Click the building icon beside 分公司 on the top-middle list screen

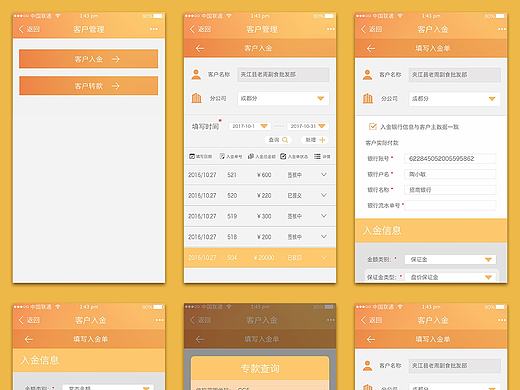[197, 98]
